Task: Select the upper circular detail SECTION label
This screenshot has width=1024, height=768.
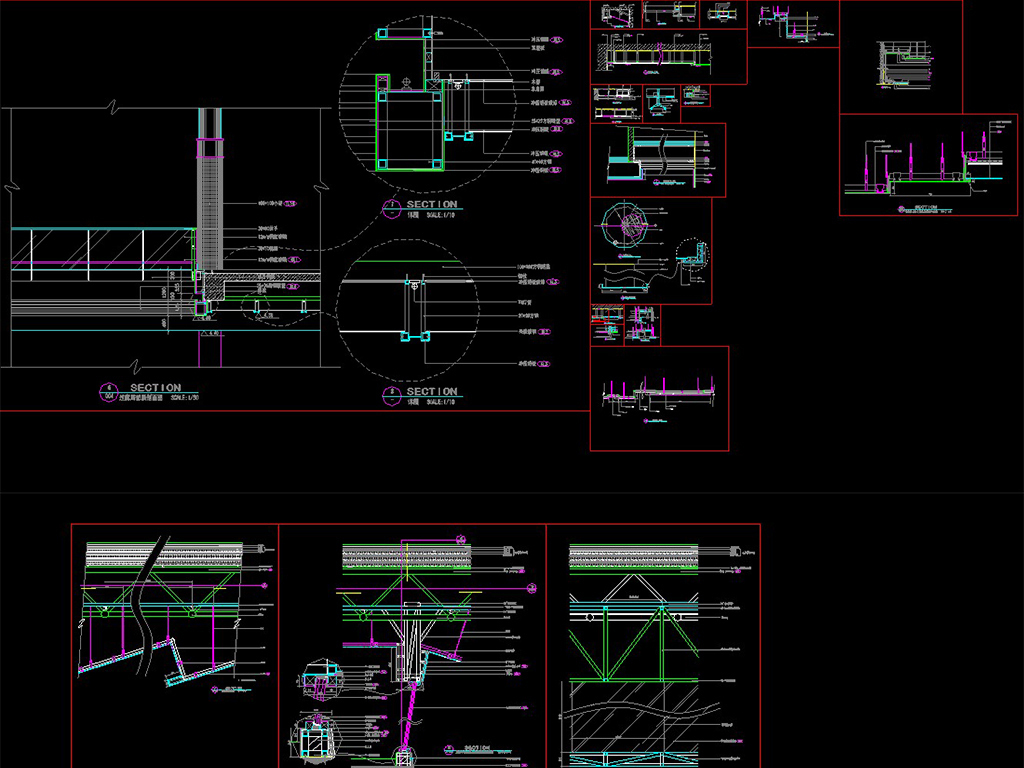Action: [x=431, y=204]
